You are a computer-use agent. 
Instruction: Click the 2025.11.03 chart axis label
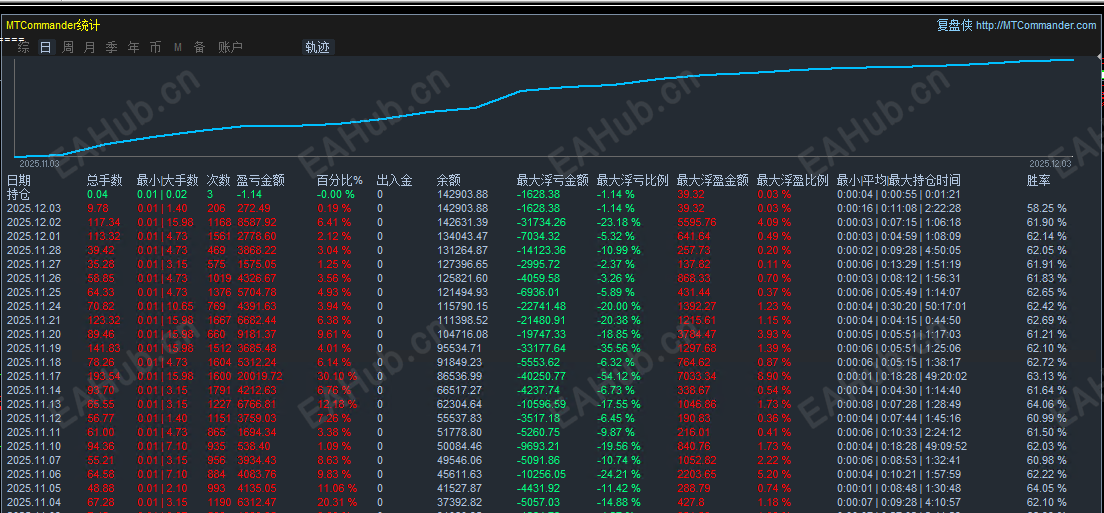pyautogui.click(x=39, y=163)
